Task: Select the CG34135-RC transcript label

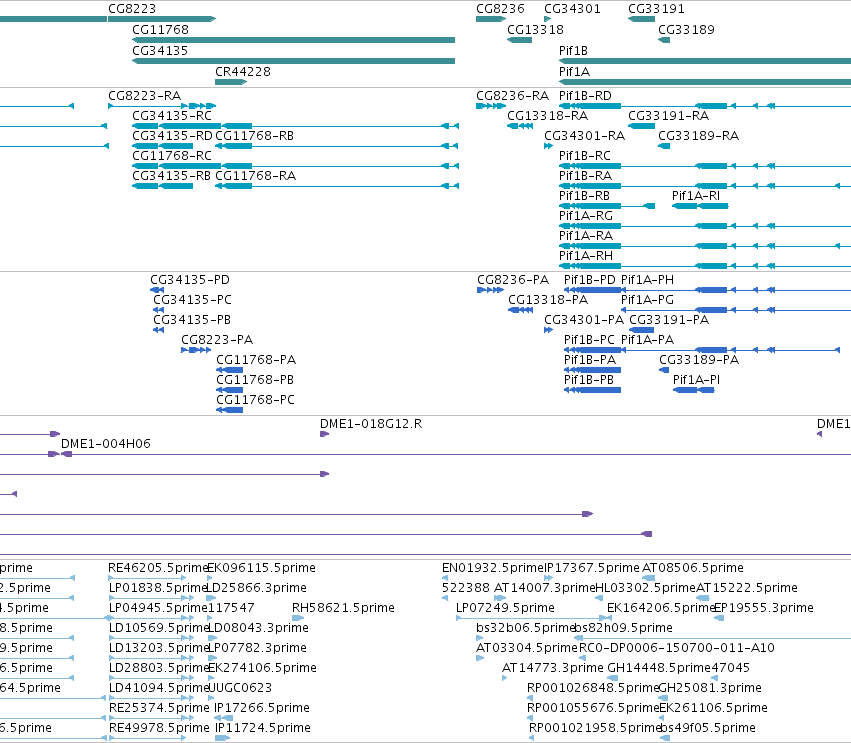Action: tap(172, 116)
